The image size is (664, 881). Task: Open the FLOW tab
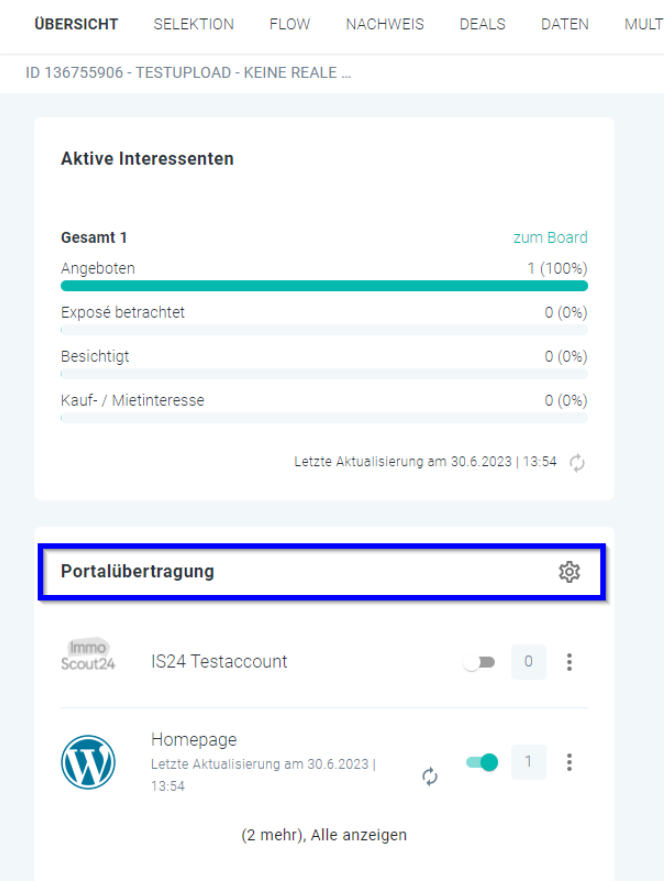pyautogui.click(x=290, y=24)
